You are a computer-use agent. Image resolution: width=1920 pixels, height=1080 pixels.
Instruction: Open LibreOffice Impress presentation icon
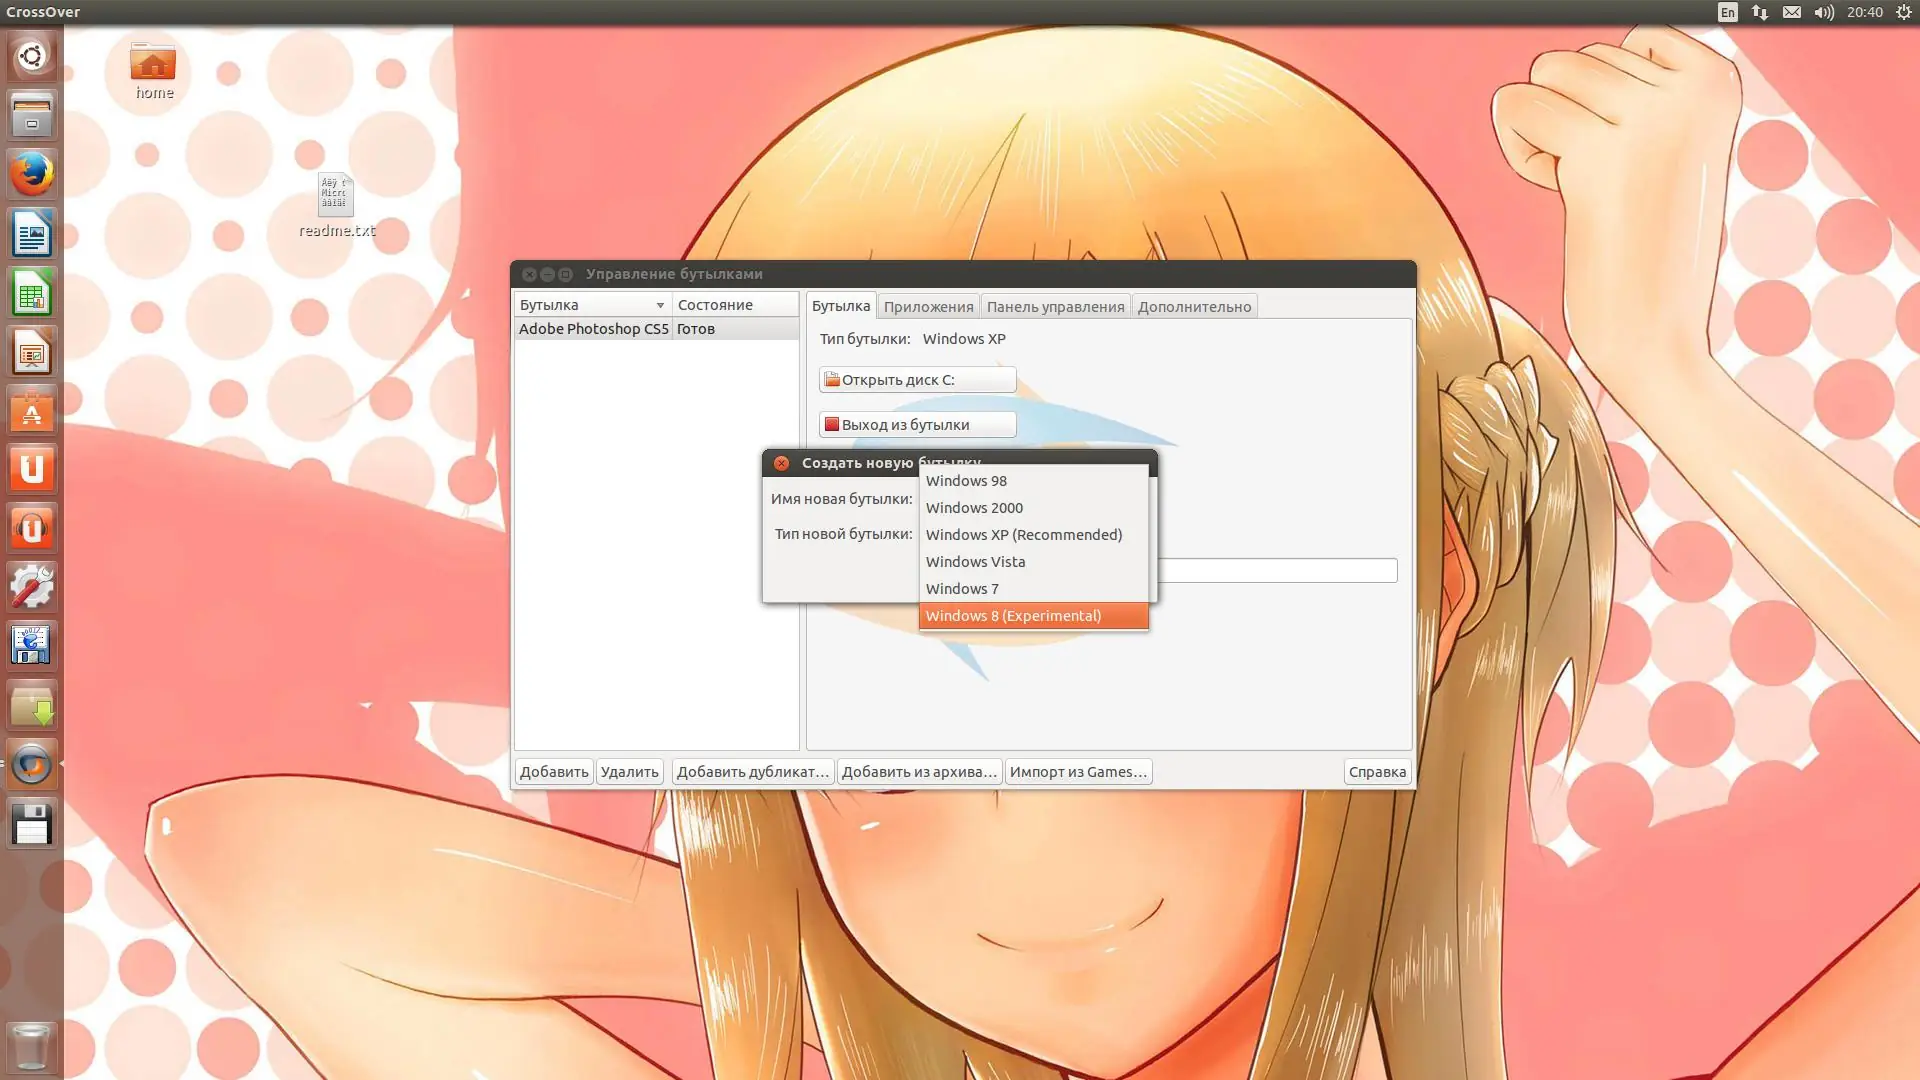[31, 352]
